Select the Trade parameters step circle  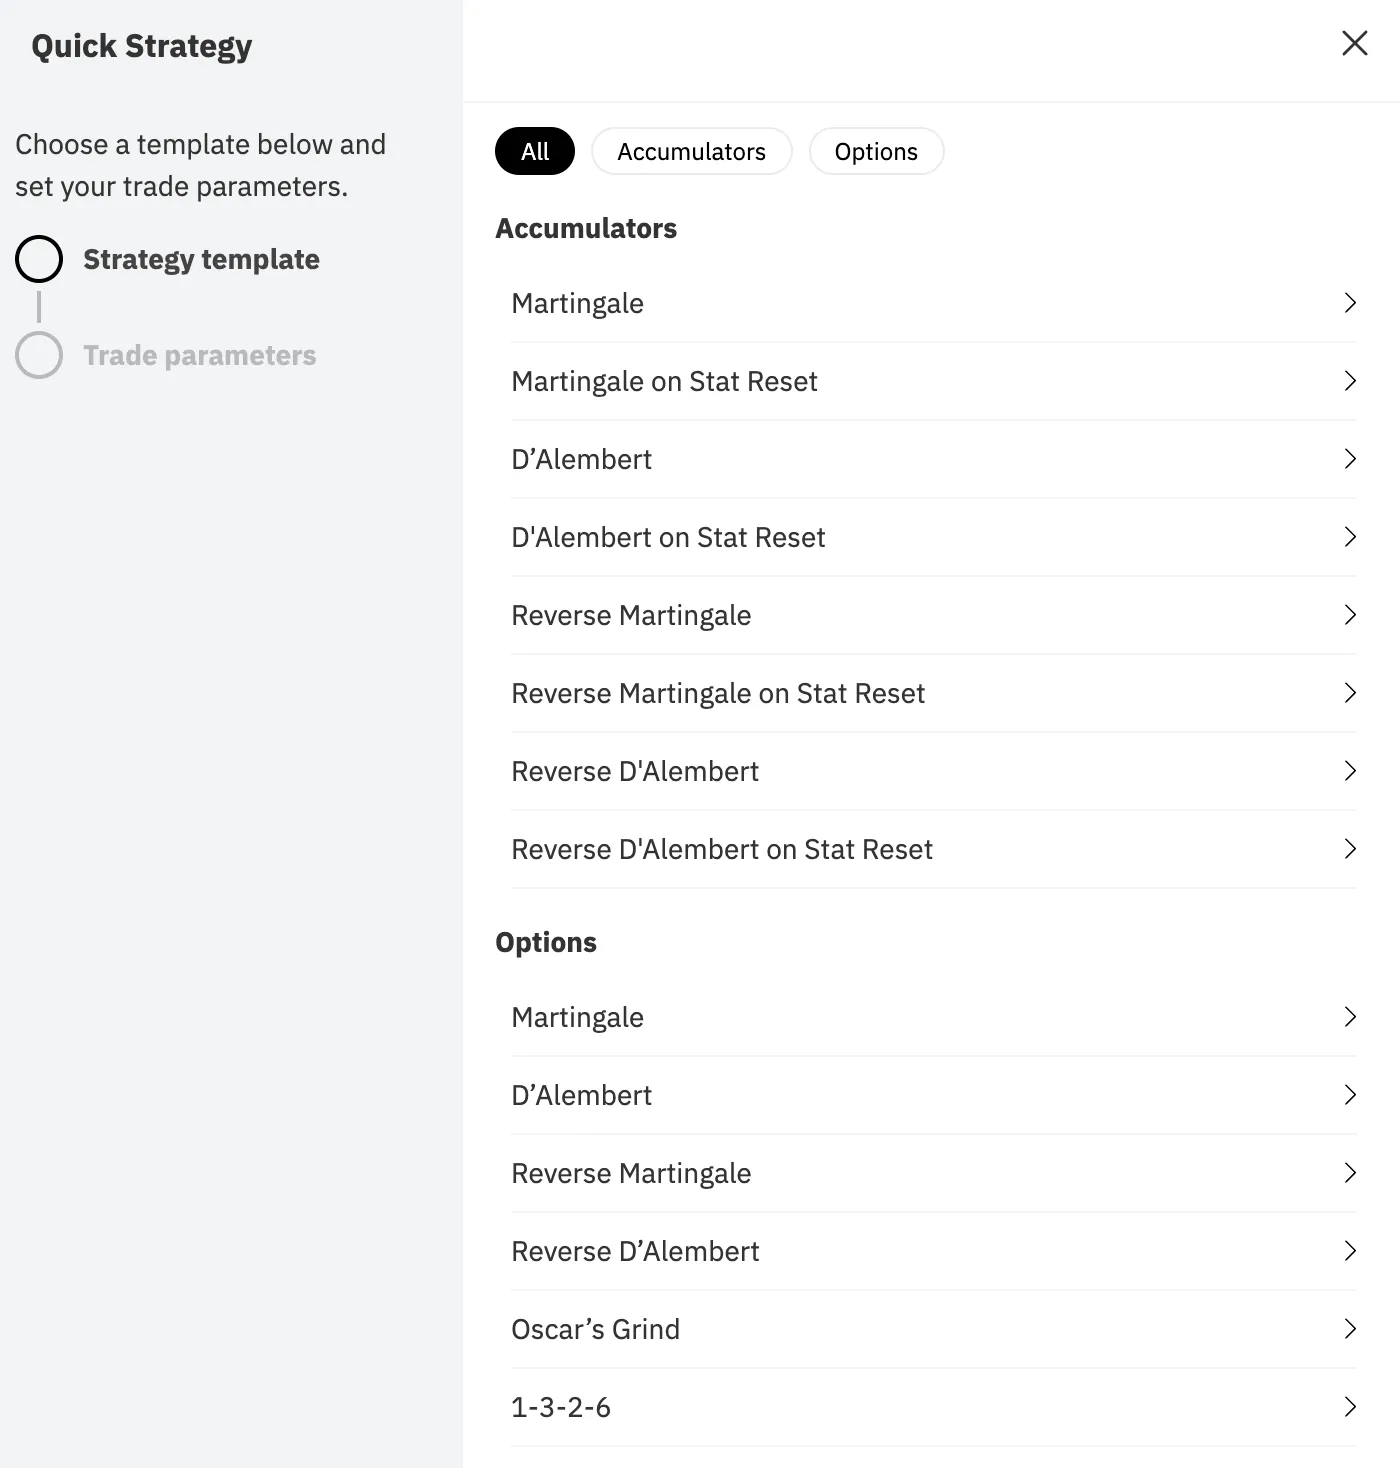pos(39,355)
